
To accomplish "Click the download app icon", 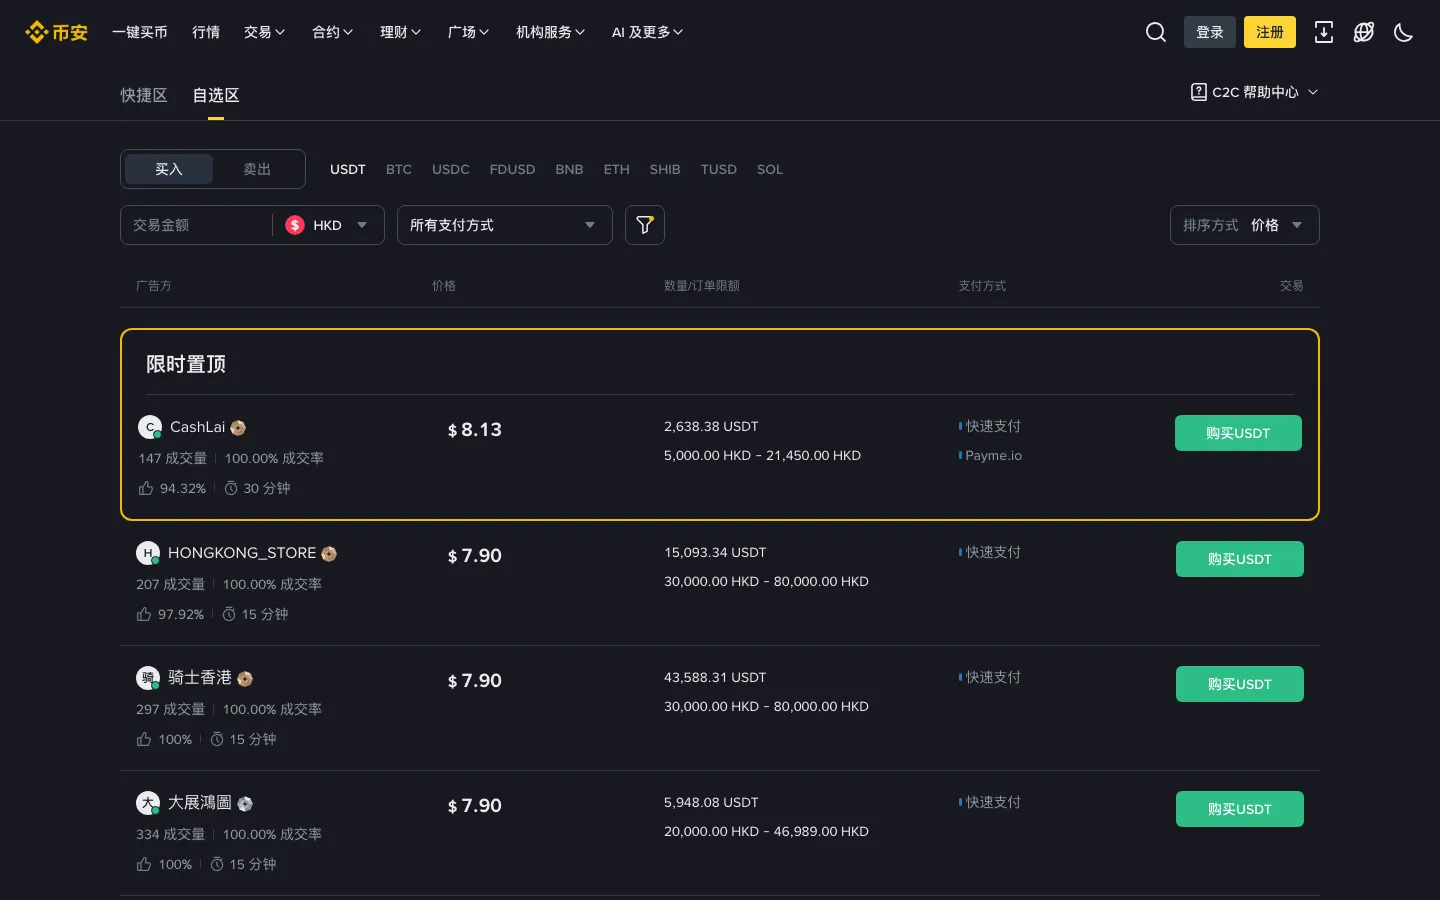I will pos(1324,32).
